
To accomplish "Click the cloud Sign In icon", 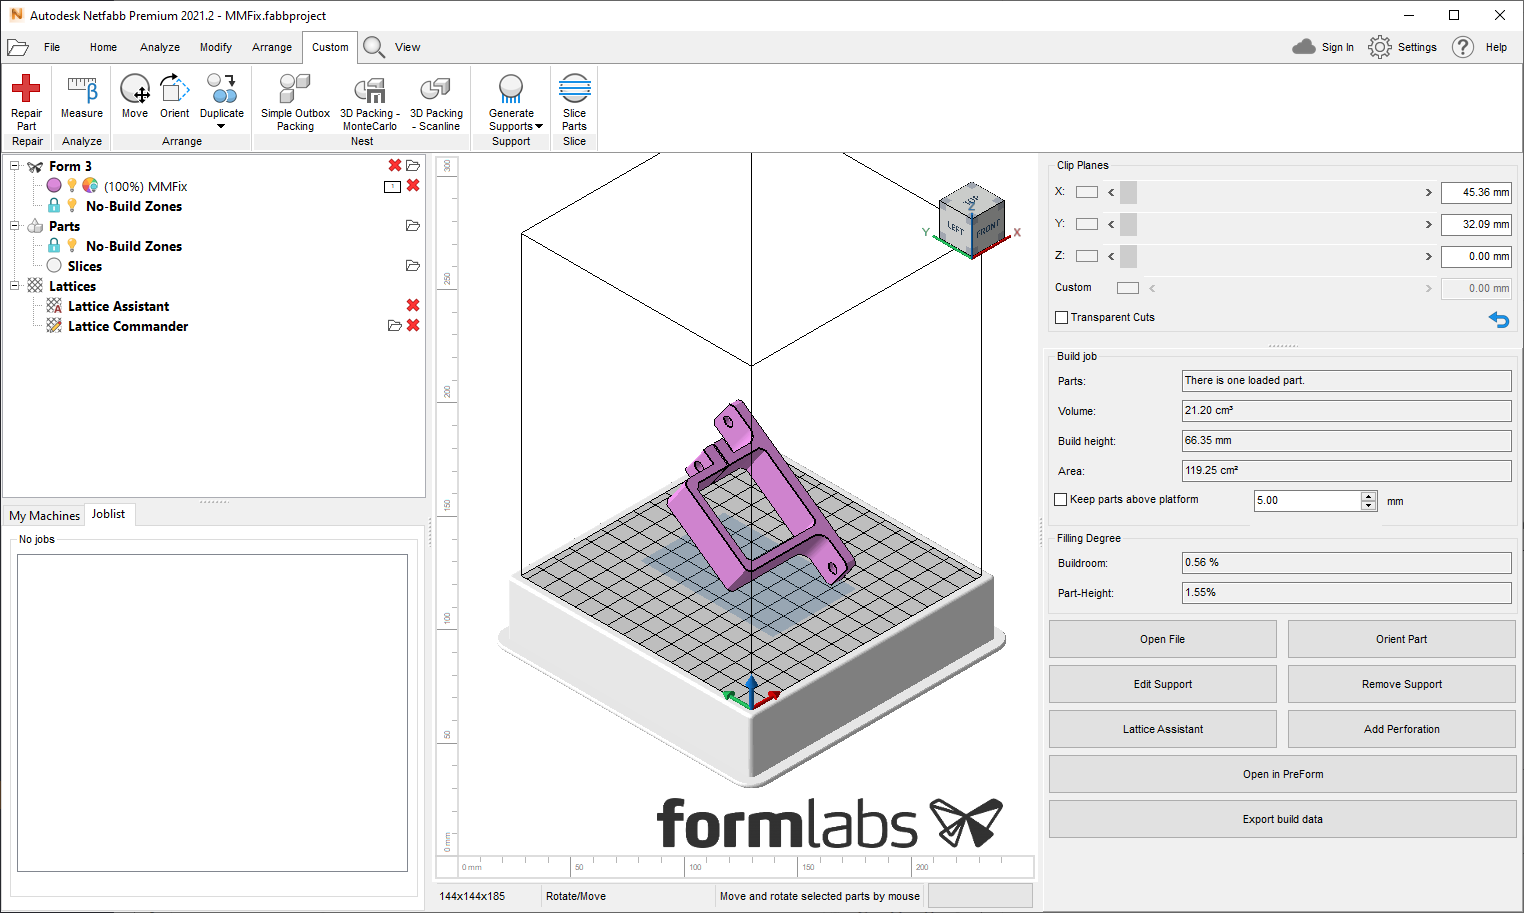I will 1304,47.
